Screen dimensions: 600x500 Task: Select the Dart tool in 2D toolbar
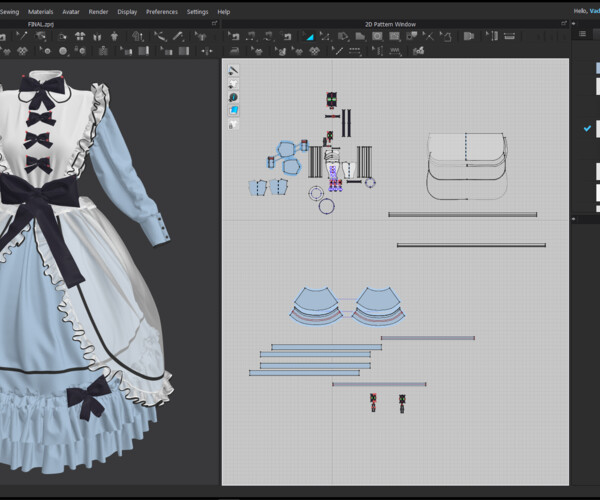pyautogui.click(x=412, y=36)
